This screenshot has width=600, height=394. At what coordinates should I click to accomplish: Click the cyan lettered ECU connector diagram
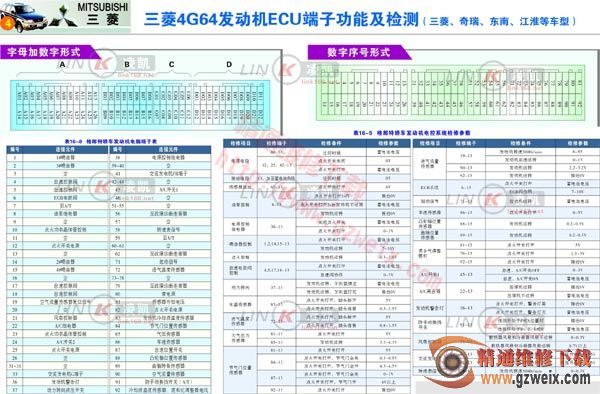[140, 104]
